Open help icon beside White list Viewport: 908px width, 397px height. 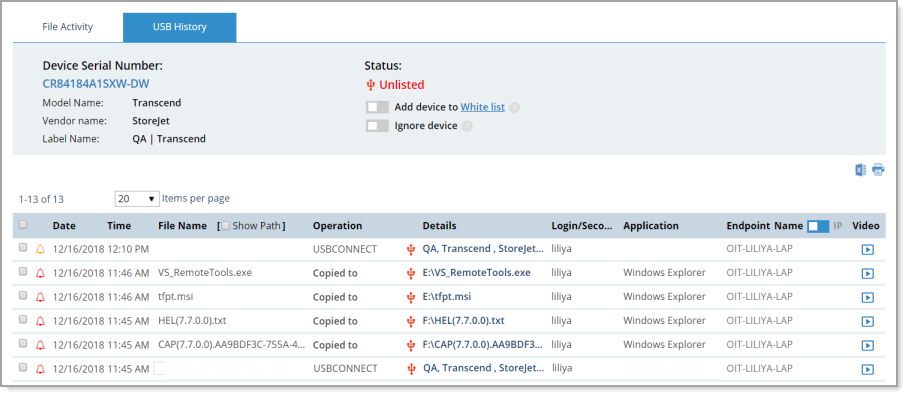[x=514, y=108]
